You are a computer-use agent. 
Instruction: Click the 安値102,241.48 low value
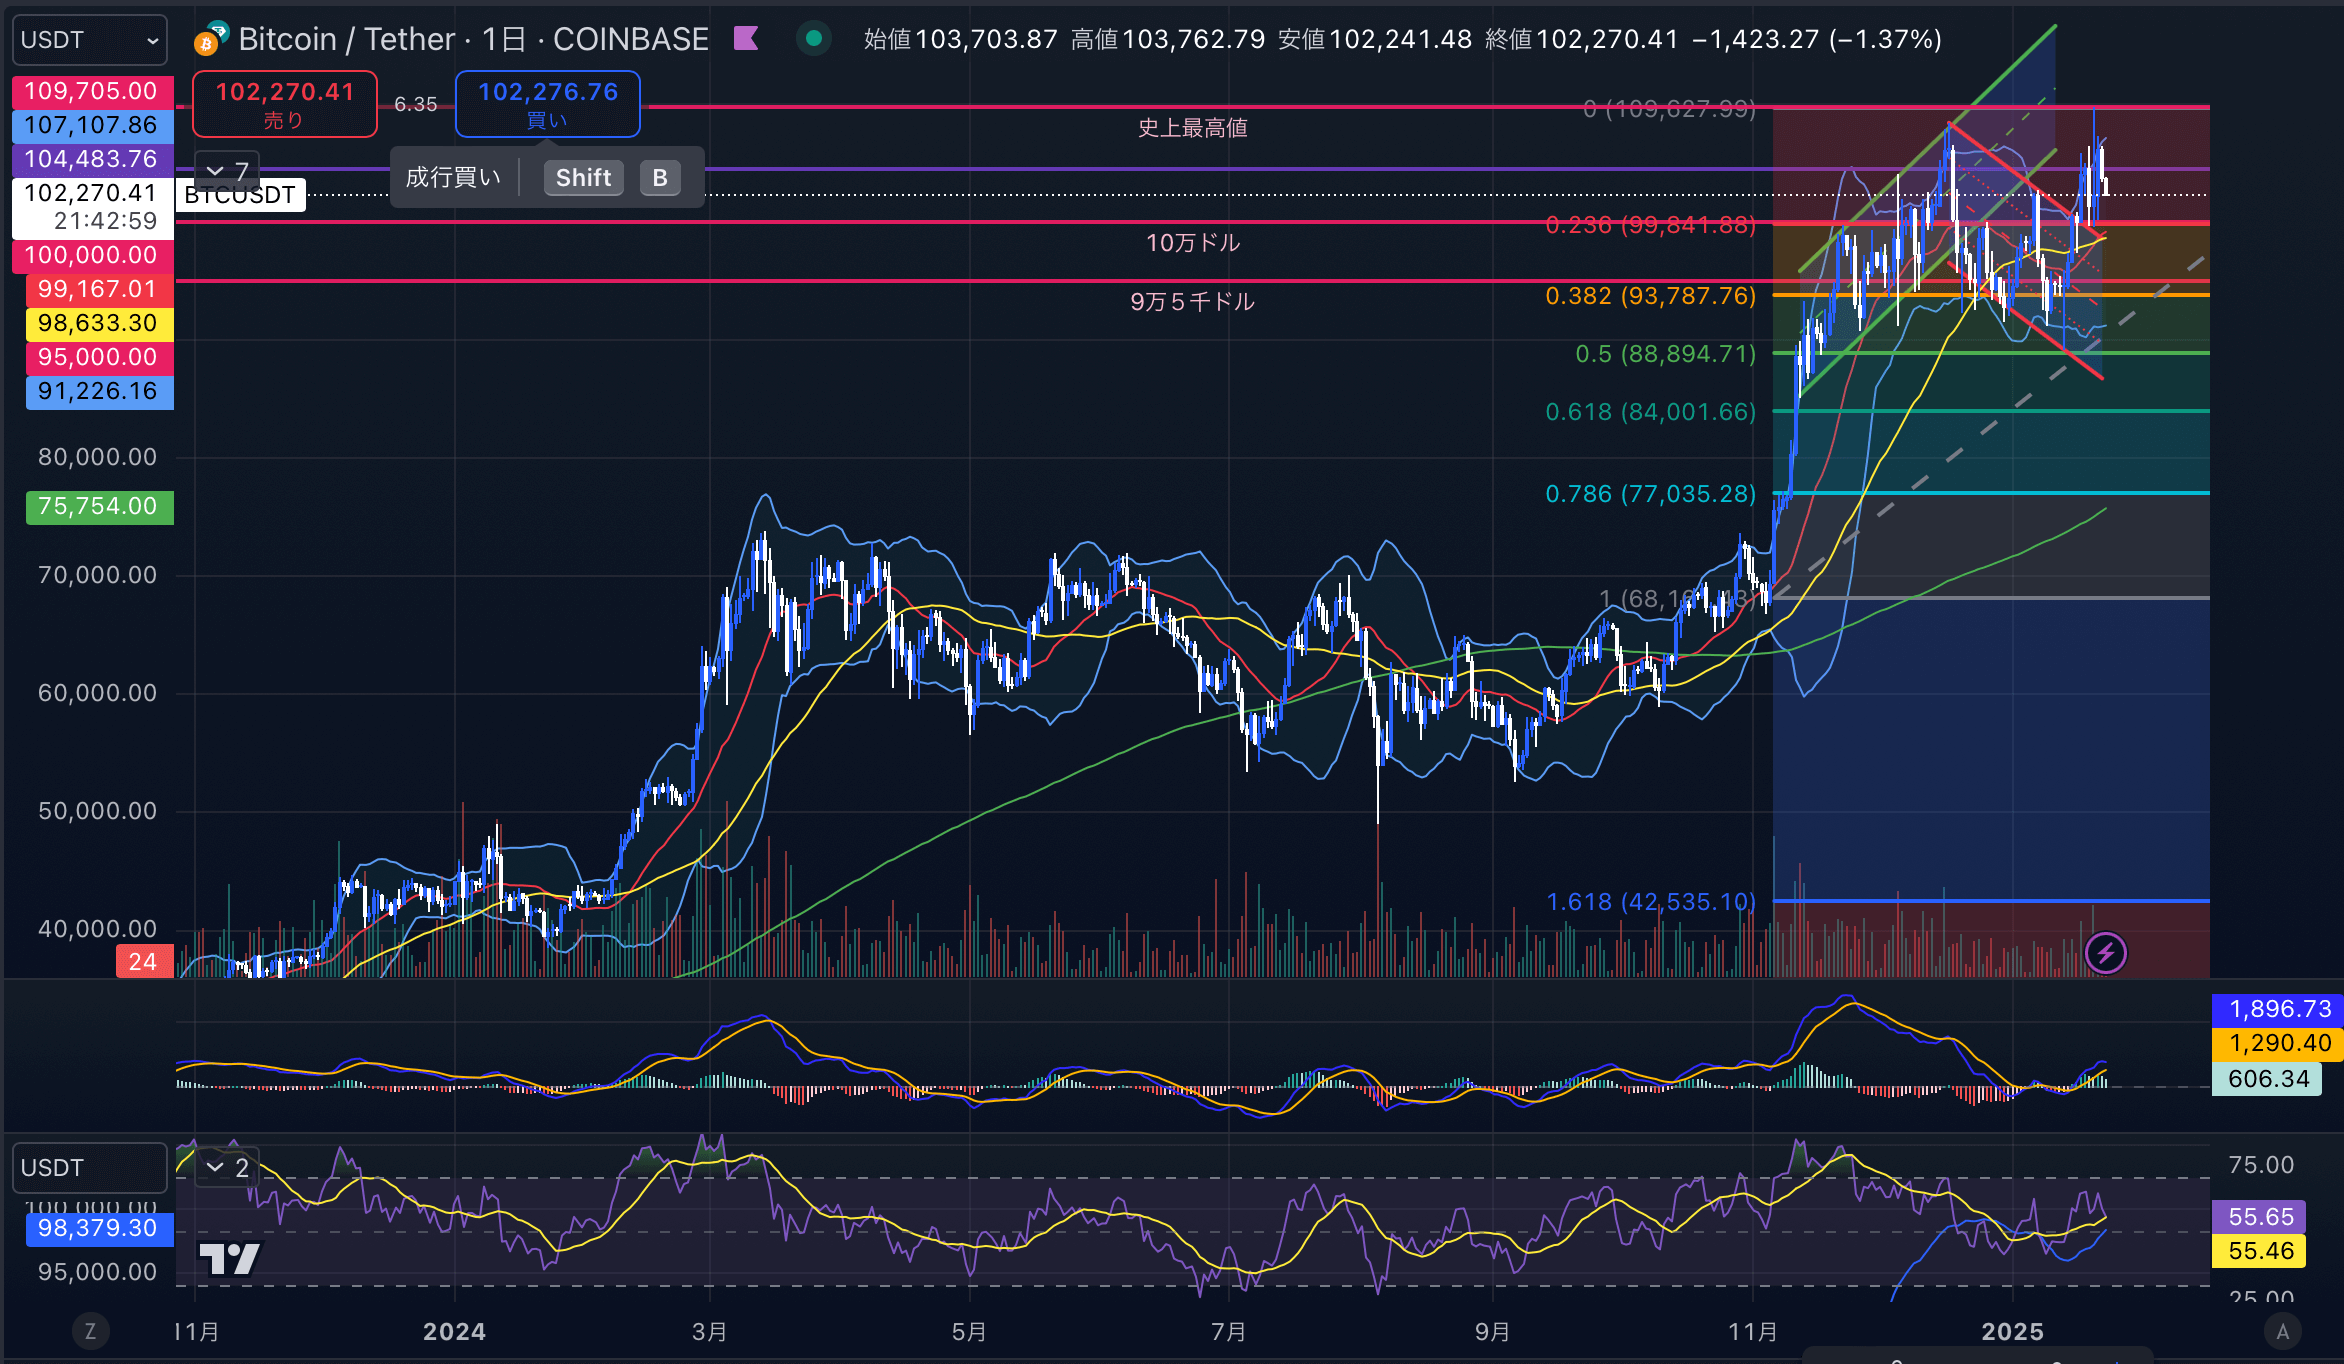tap(1375, 39)
